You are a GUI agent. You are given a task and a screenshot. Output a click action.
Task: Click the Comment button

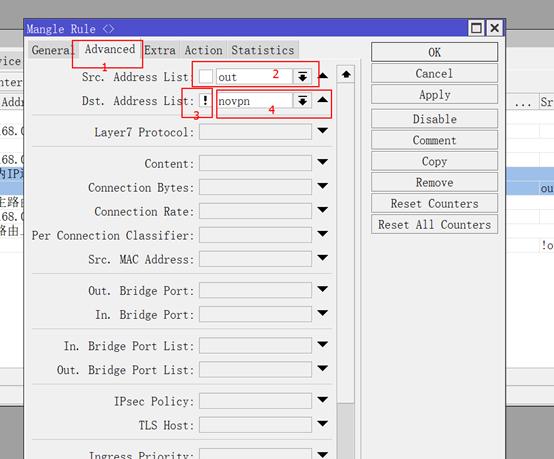tap(434, 140)
